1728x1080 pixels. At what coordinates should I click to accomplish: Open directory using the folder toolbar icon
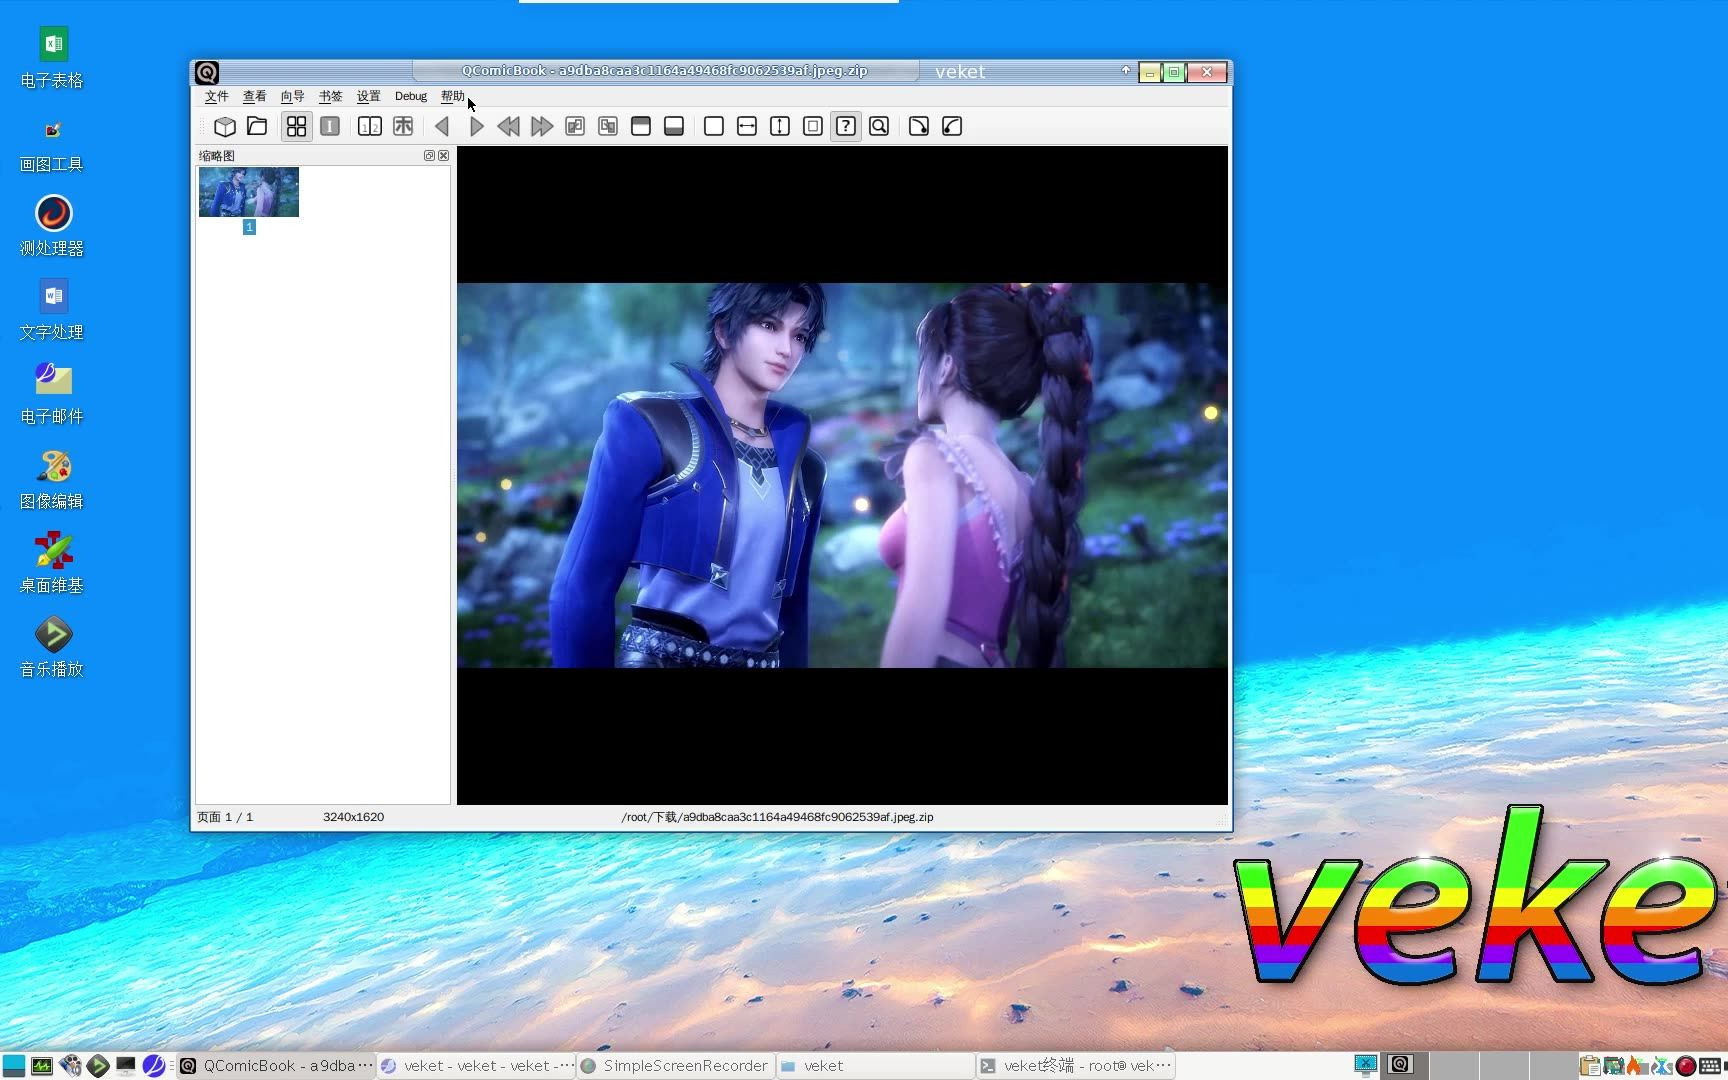[x=257, y=126]
